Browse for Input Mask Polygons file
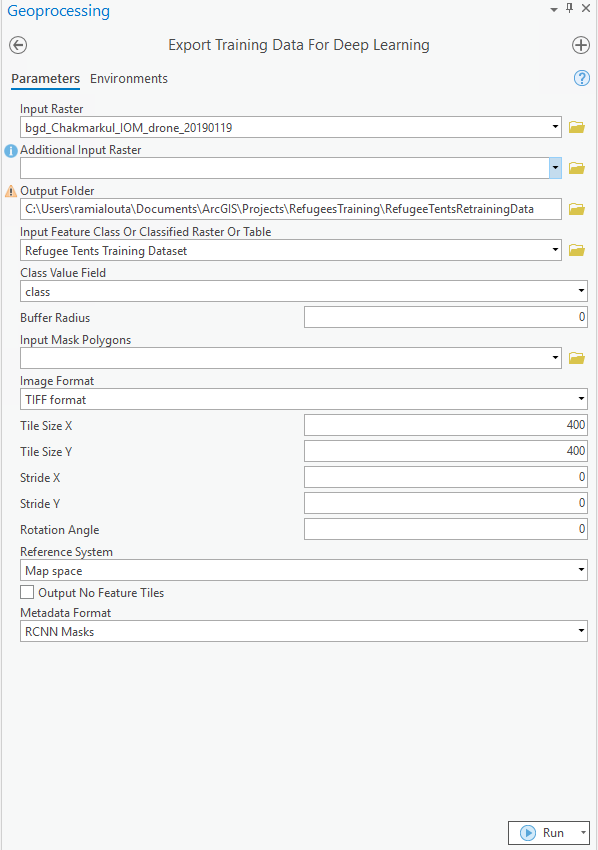 [x=577, y=357]
